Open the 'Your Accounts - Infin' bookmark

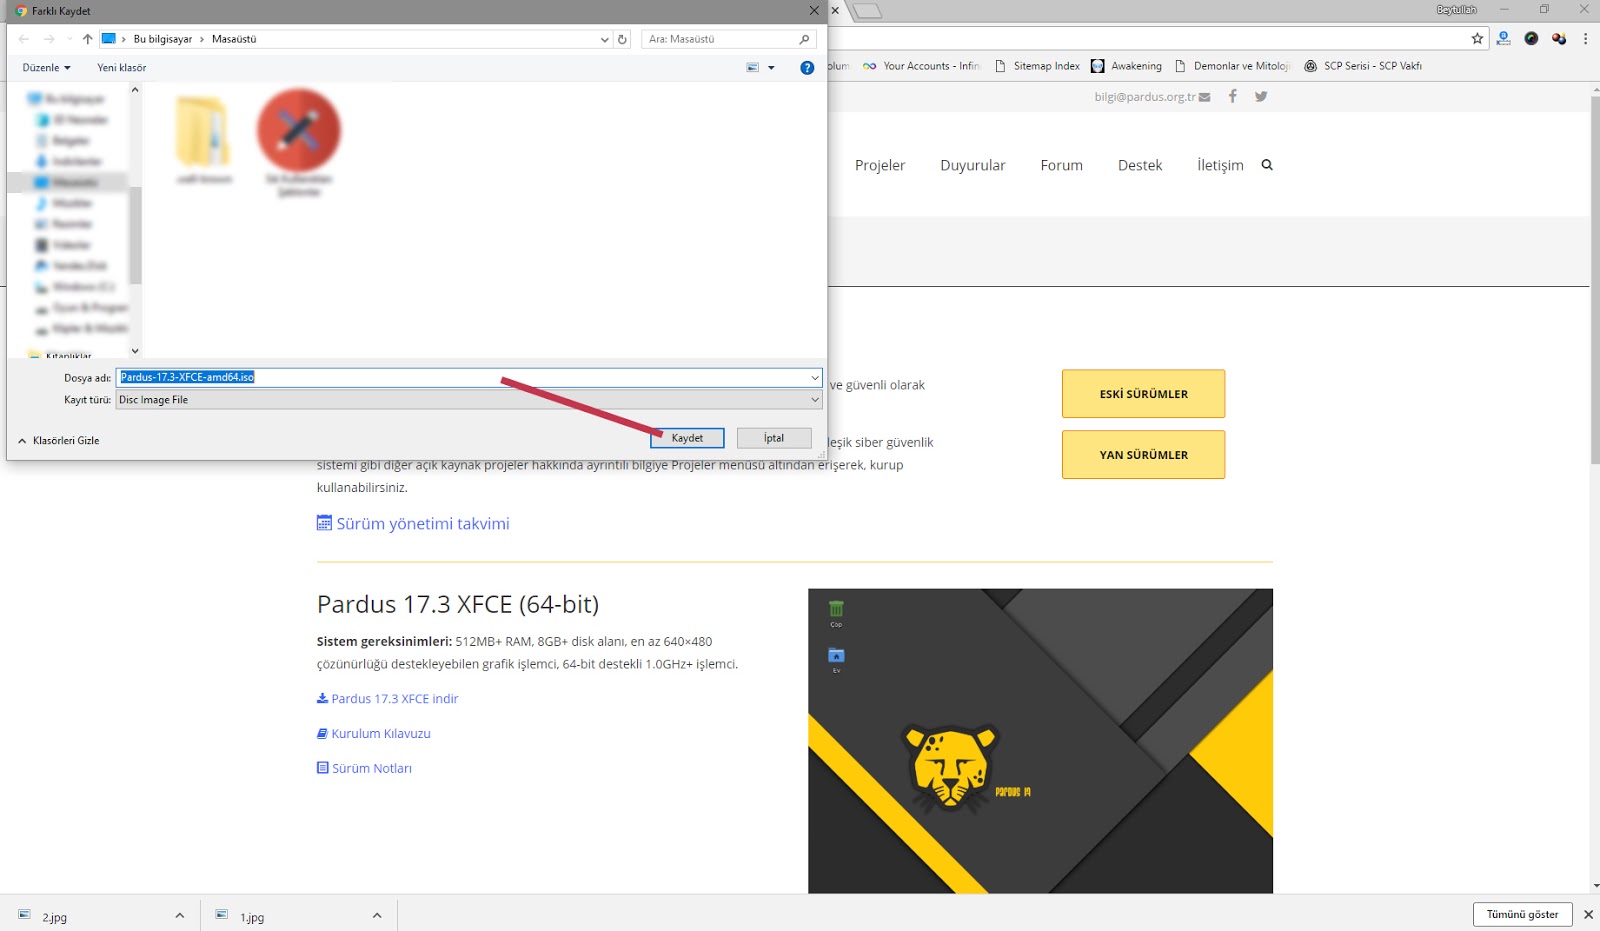coord(922,66)
